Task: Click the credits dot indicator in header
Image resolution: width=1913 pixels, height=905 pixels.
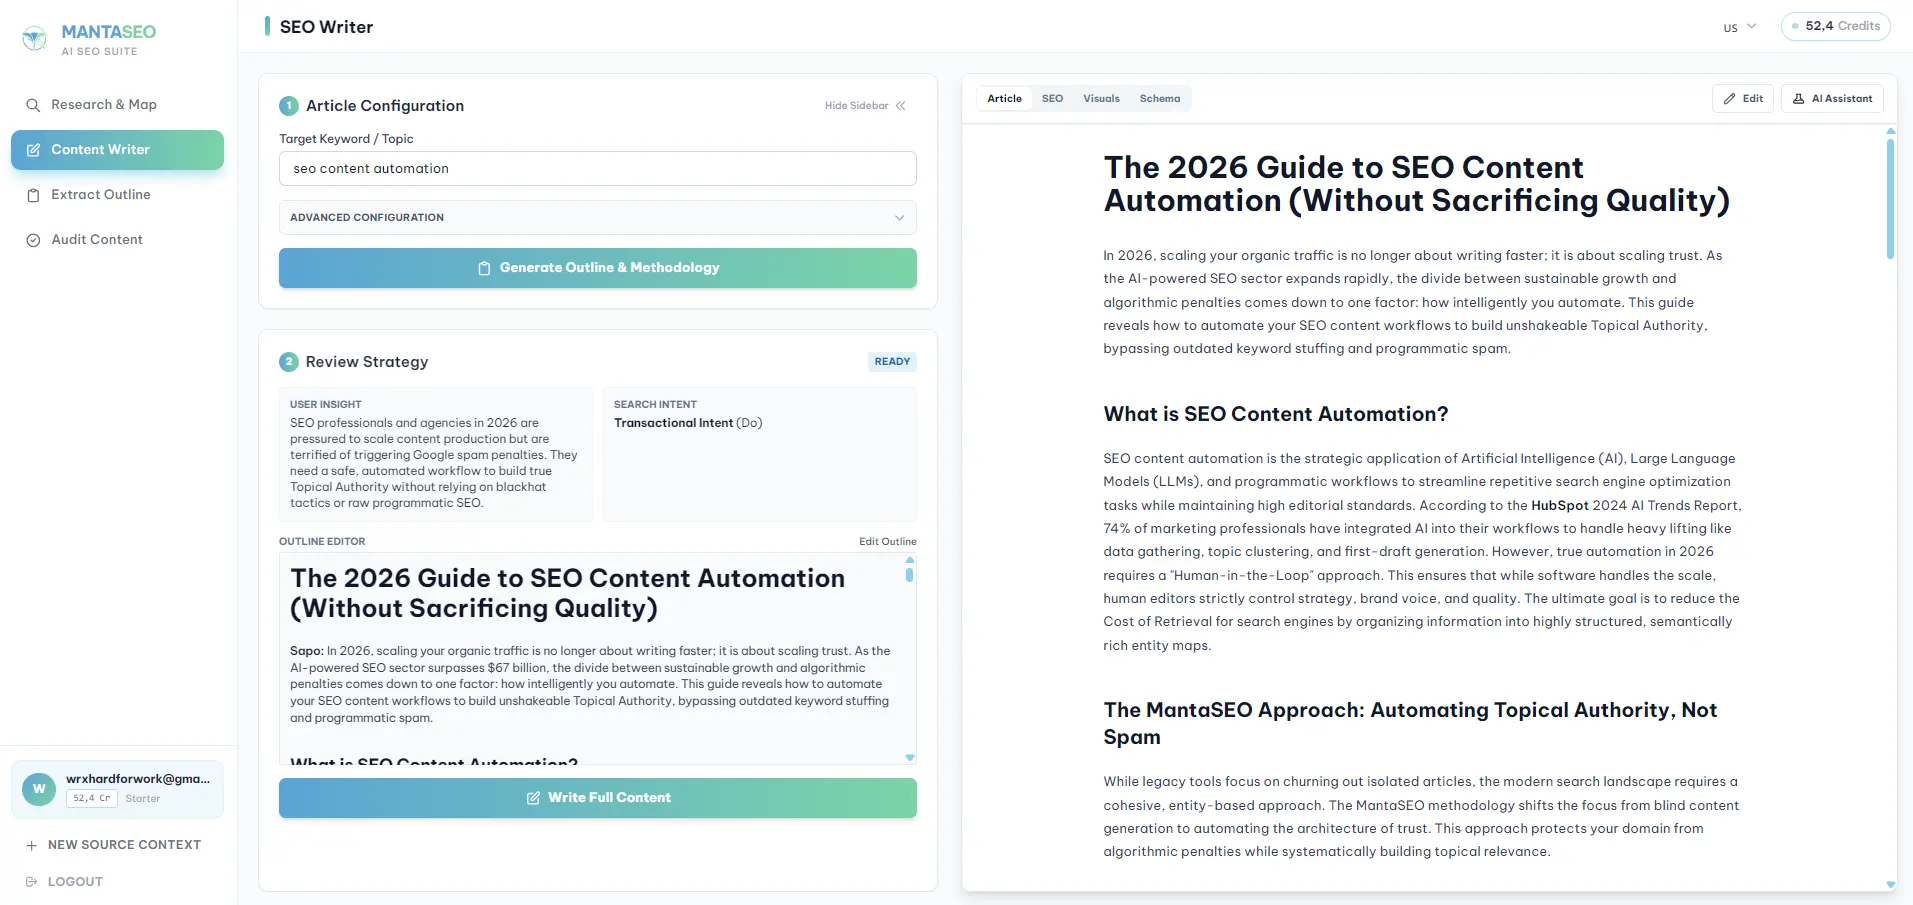Action: click(1795, 26)
